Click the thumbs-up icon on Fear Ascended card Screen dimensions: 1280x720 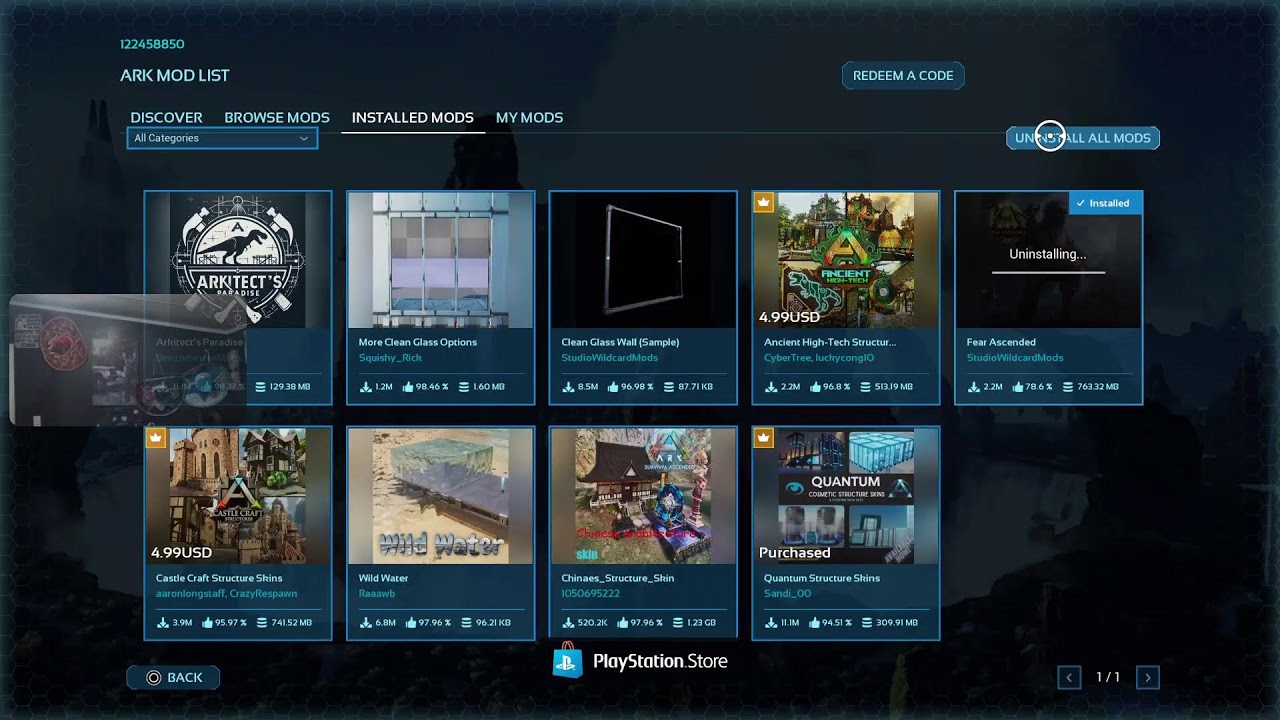(1018, 387)
